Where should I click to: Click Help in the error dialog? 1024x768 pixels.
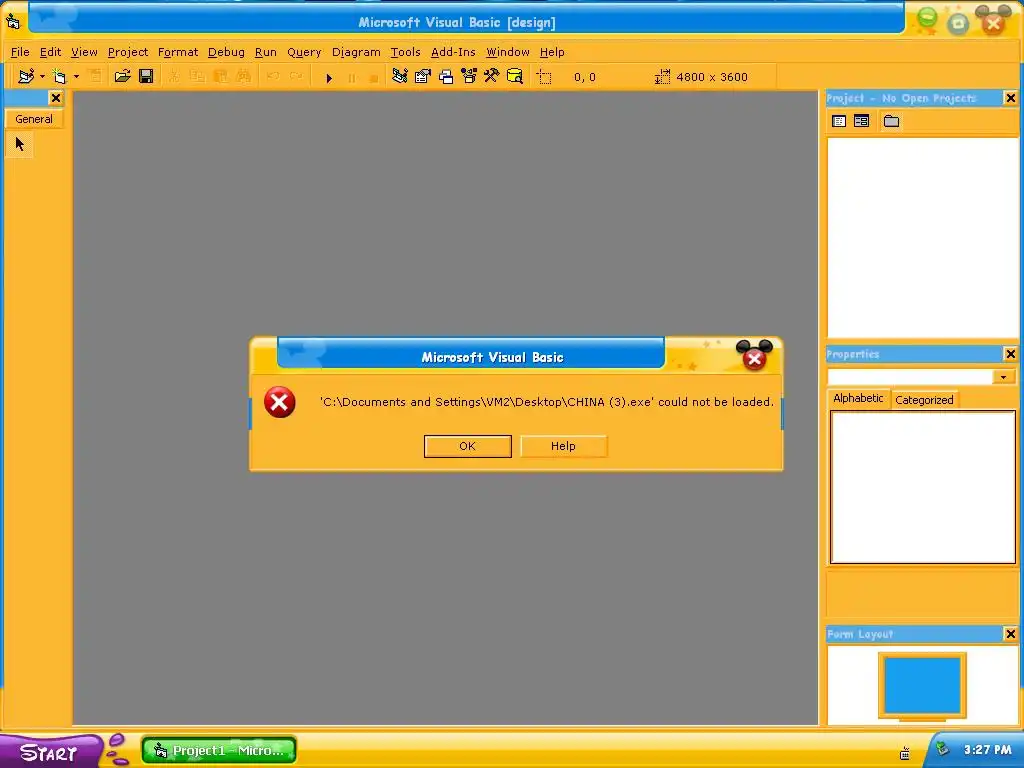pyautogui.click(x=564, y=446)
